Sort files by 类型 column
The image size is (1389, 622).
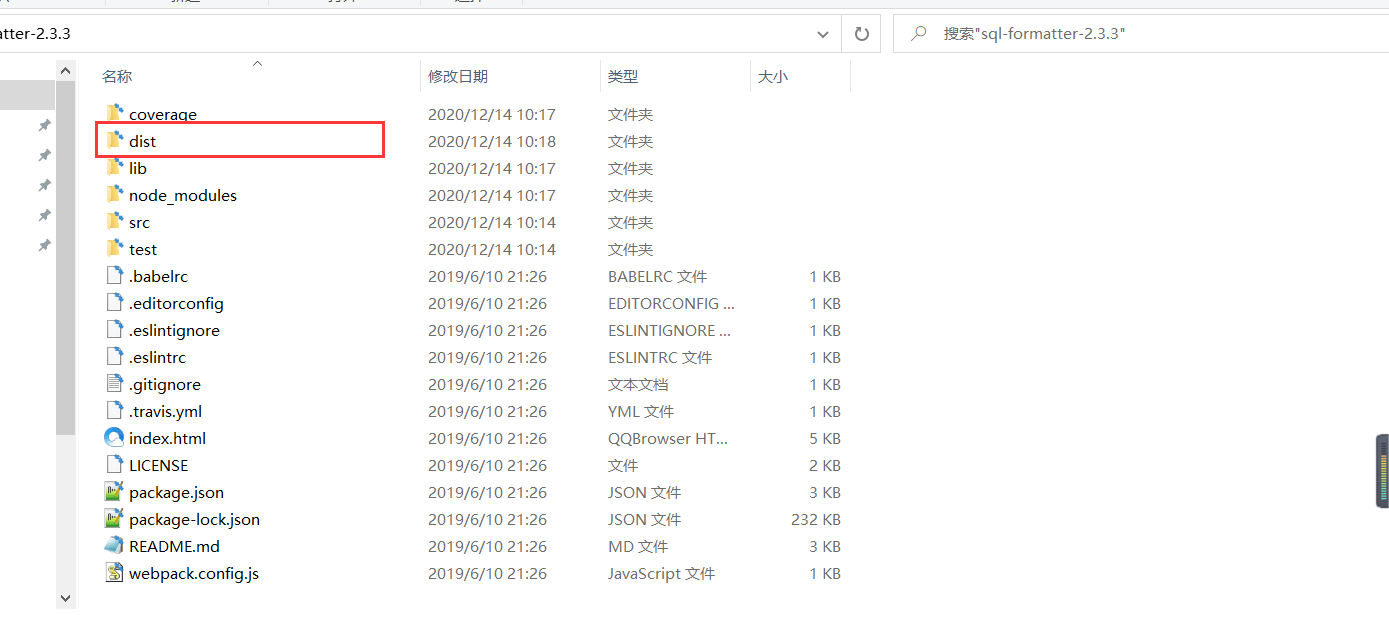coord(623,76)
